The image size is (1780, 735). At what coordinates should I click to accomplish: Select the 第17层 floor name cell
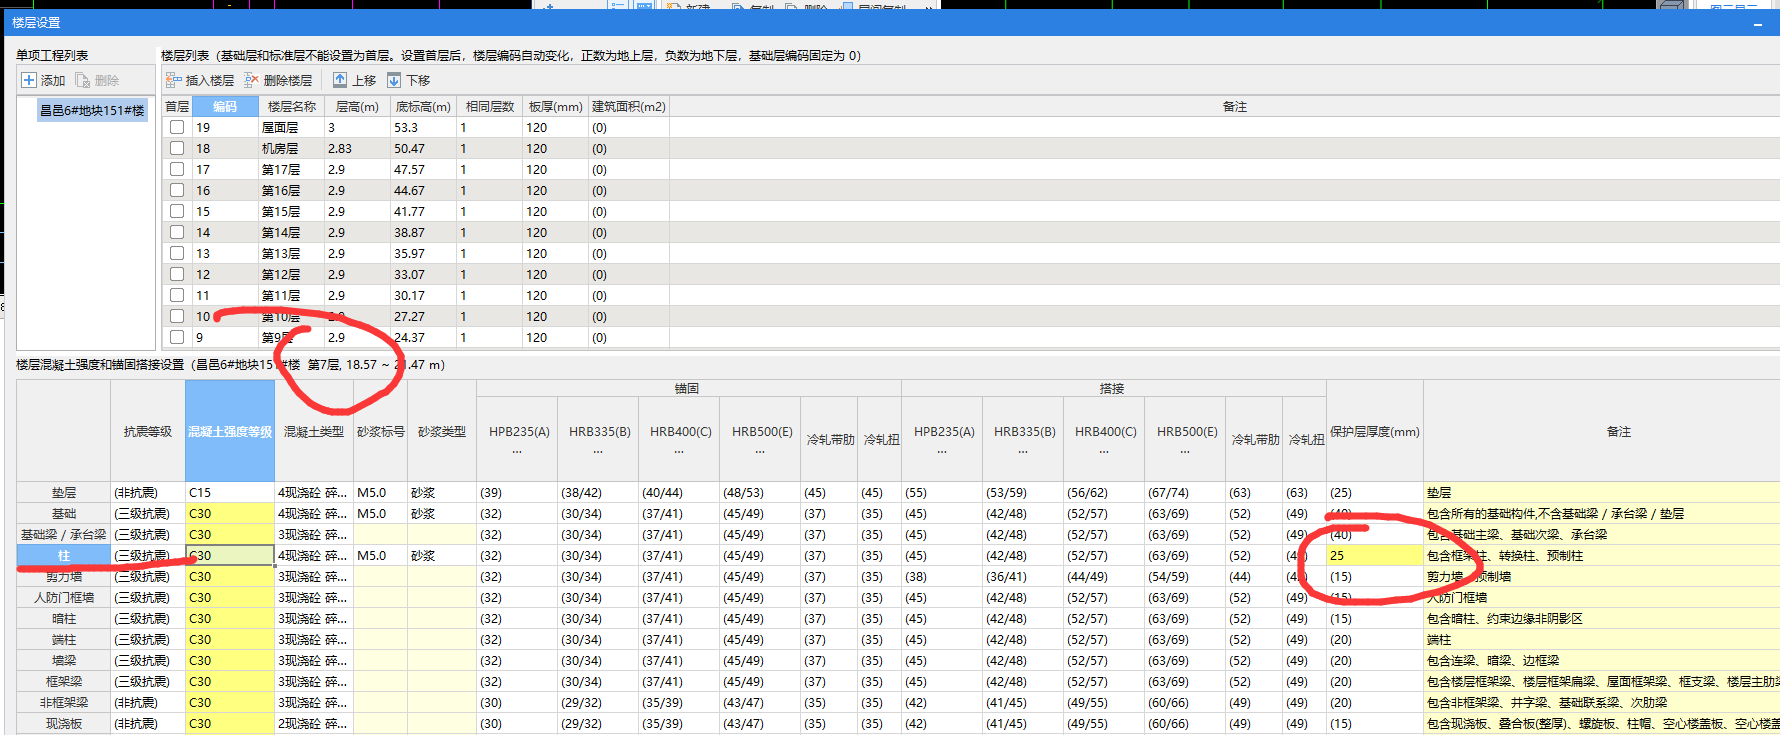coord(292,169)
